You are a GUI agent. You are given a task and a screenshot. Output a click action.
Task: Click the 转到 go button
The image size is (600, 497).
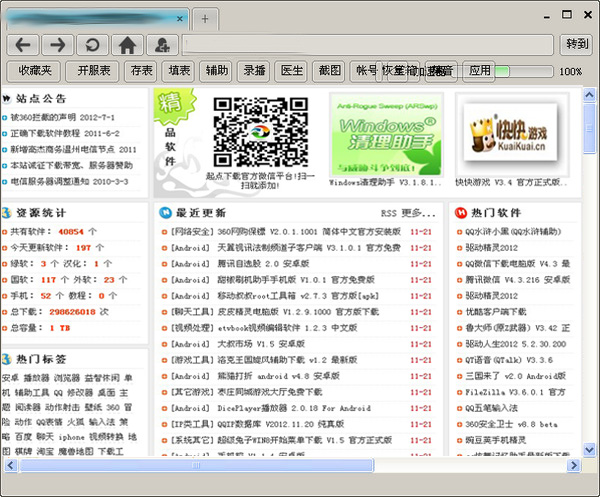[577, 44]
